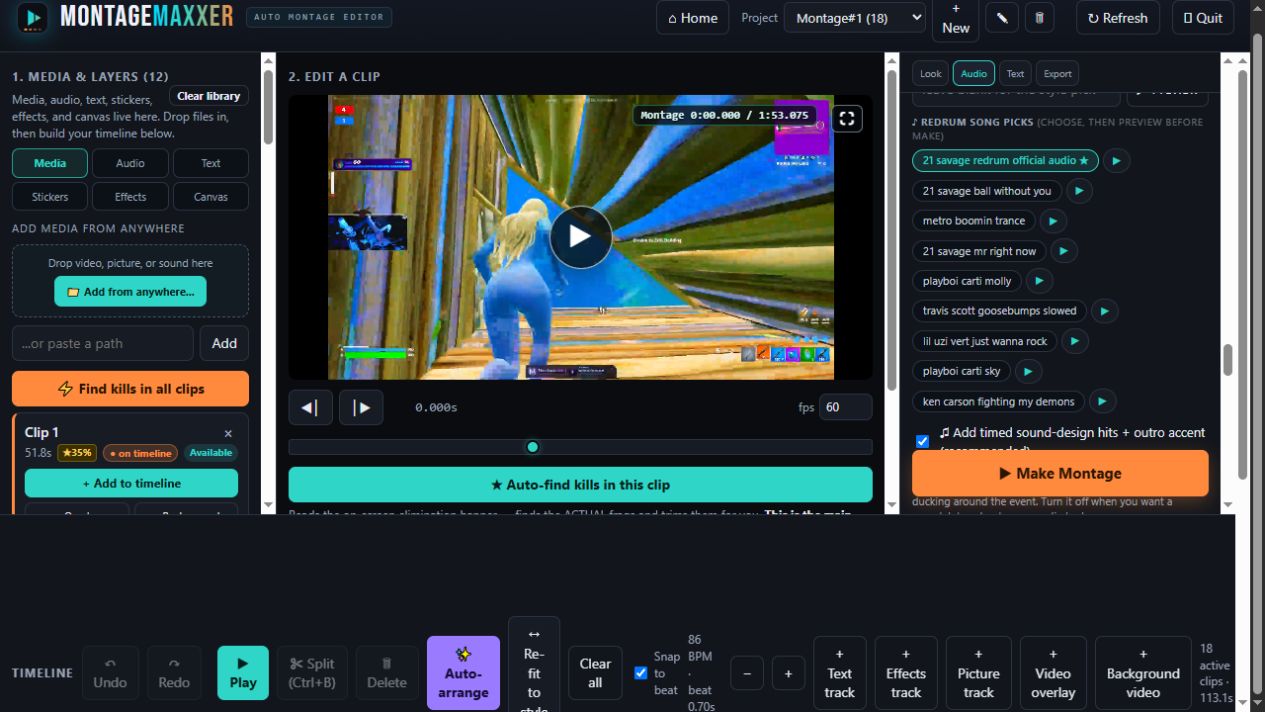The width and height of the screenshot is (1265, 712).
Task: Step forward one frame in clip
Action: [361, 407]
